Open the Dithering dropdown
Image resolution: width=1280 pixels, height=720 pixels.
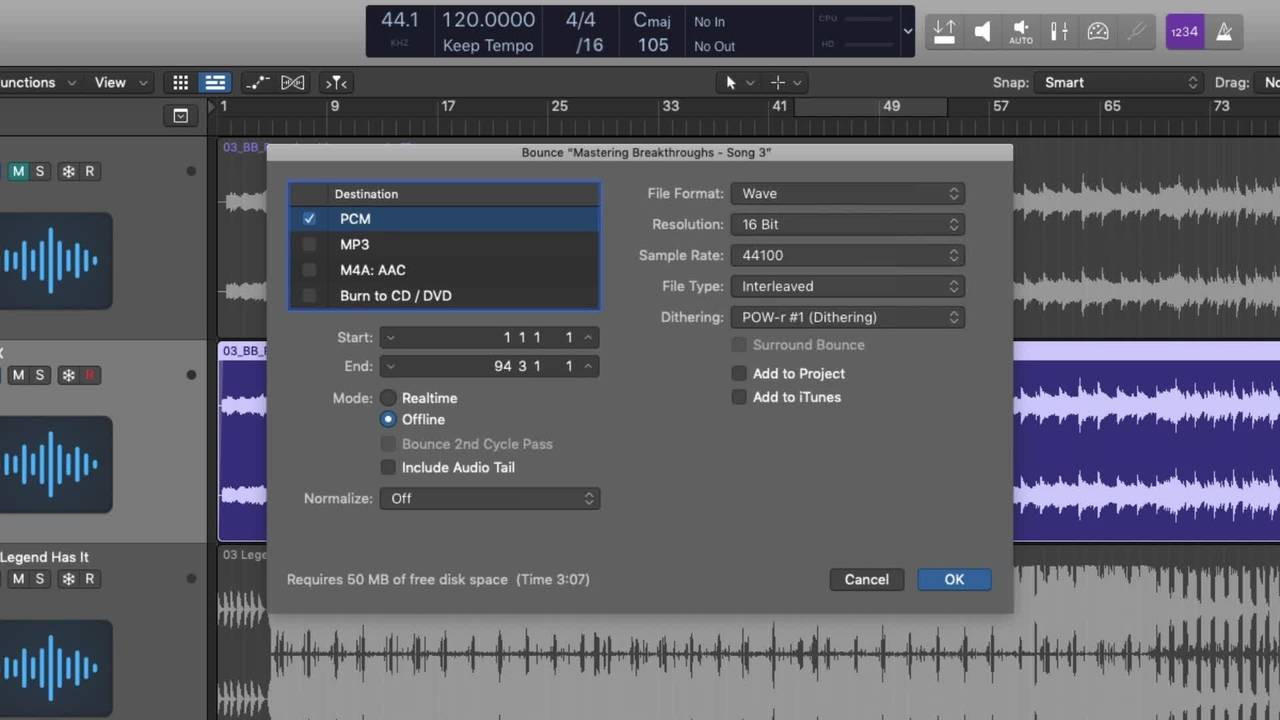(847, 317)
